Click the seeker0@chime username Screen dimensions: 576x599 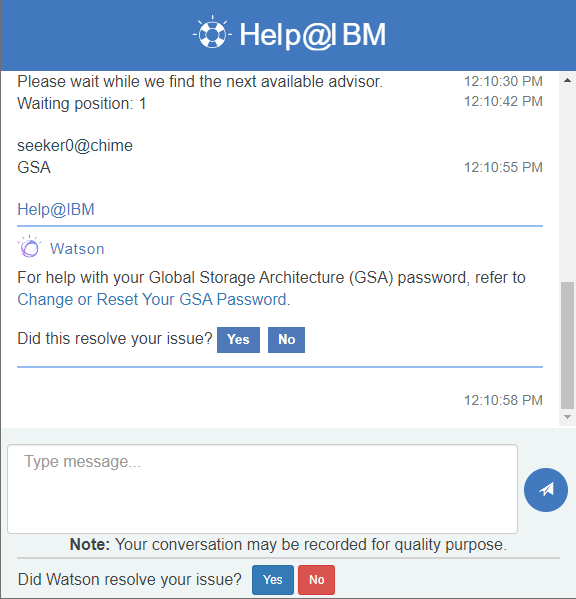pyautogui.click(x=75, y=146)
